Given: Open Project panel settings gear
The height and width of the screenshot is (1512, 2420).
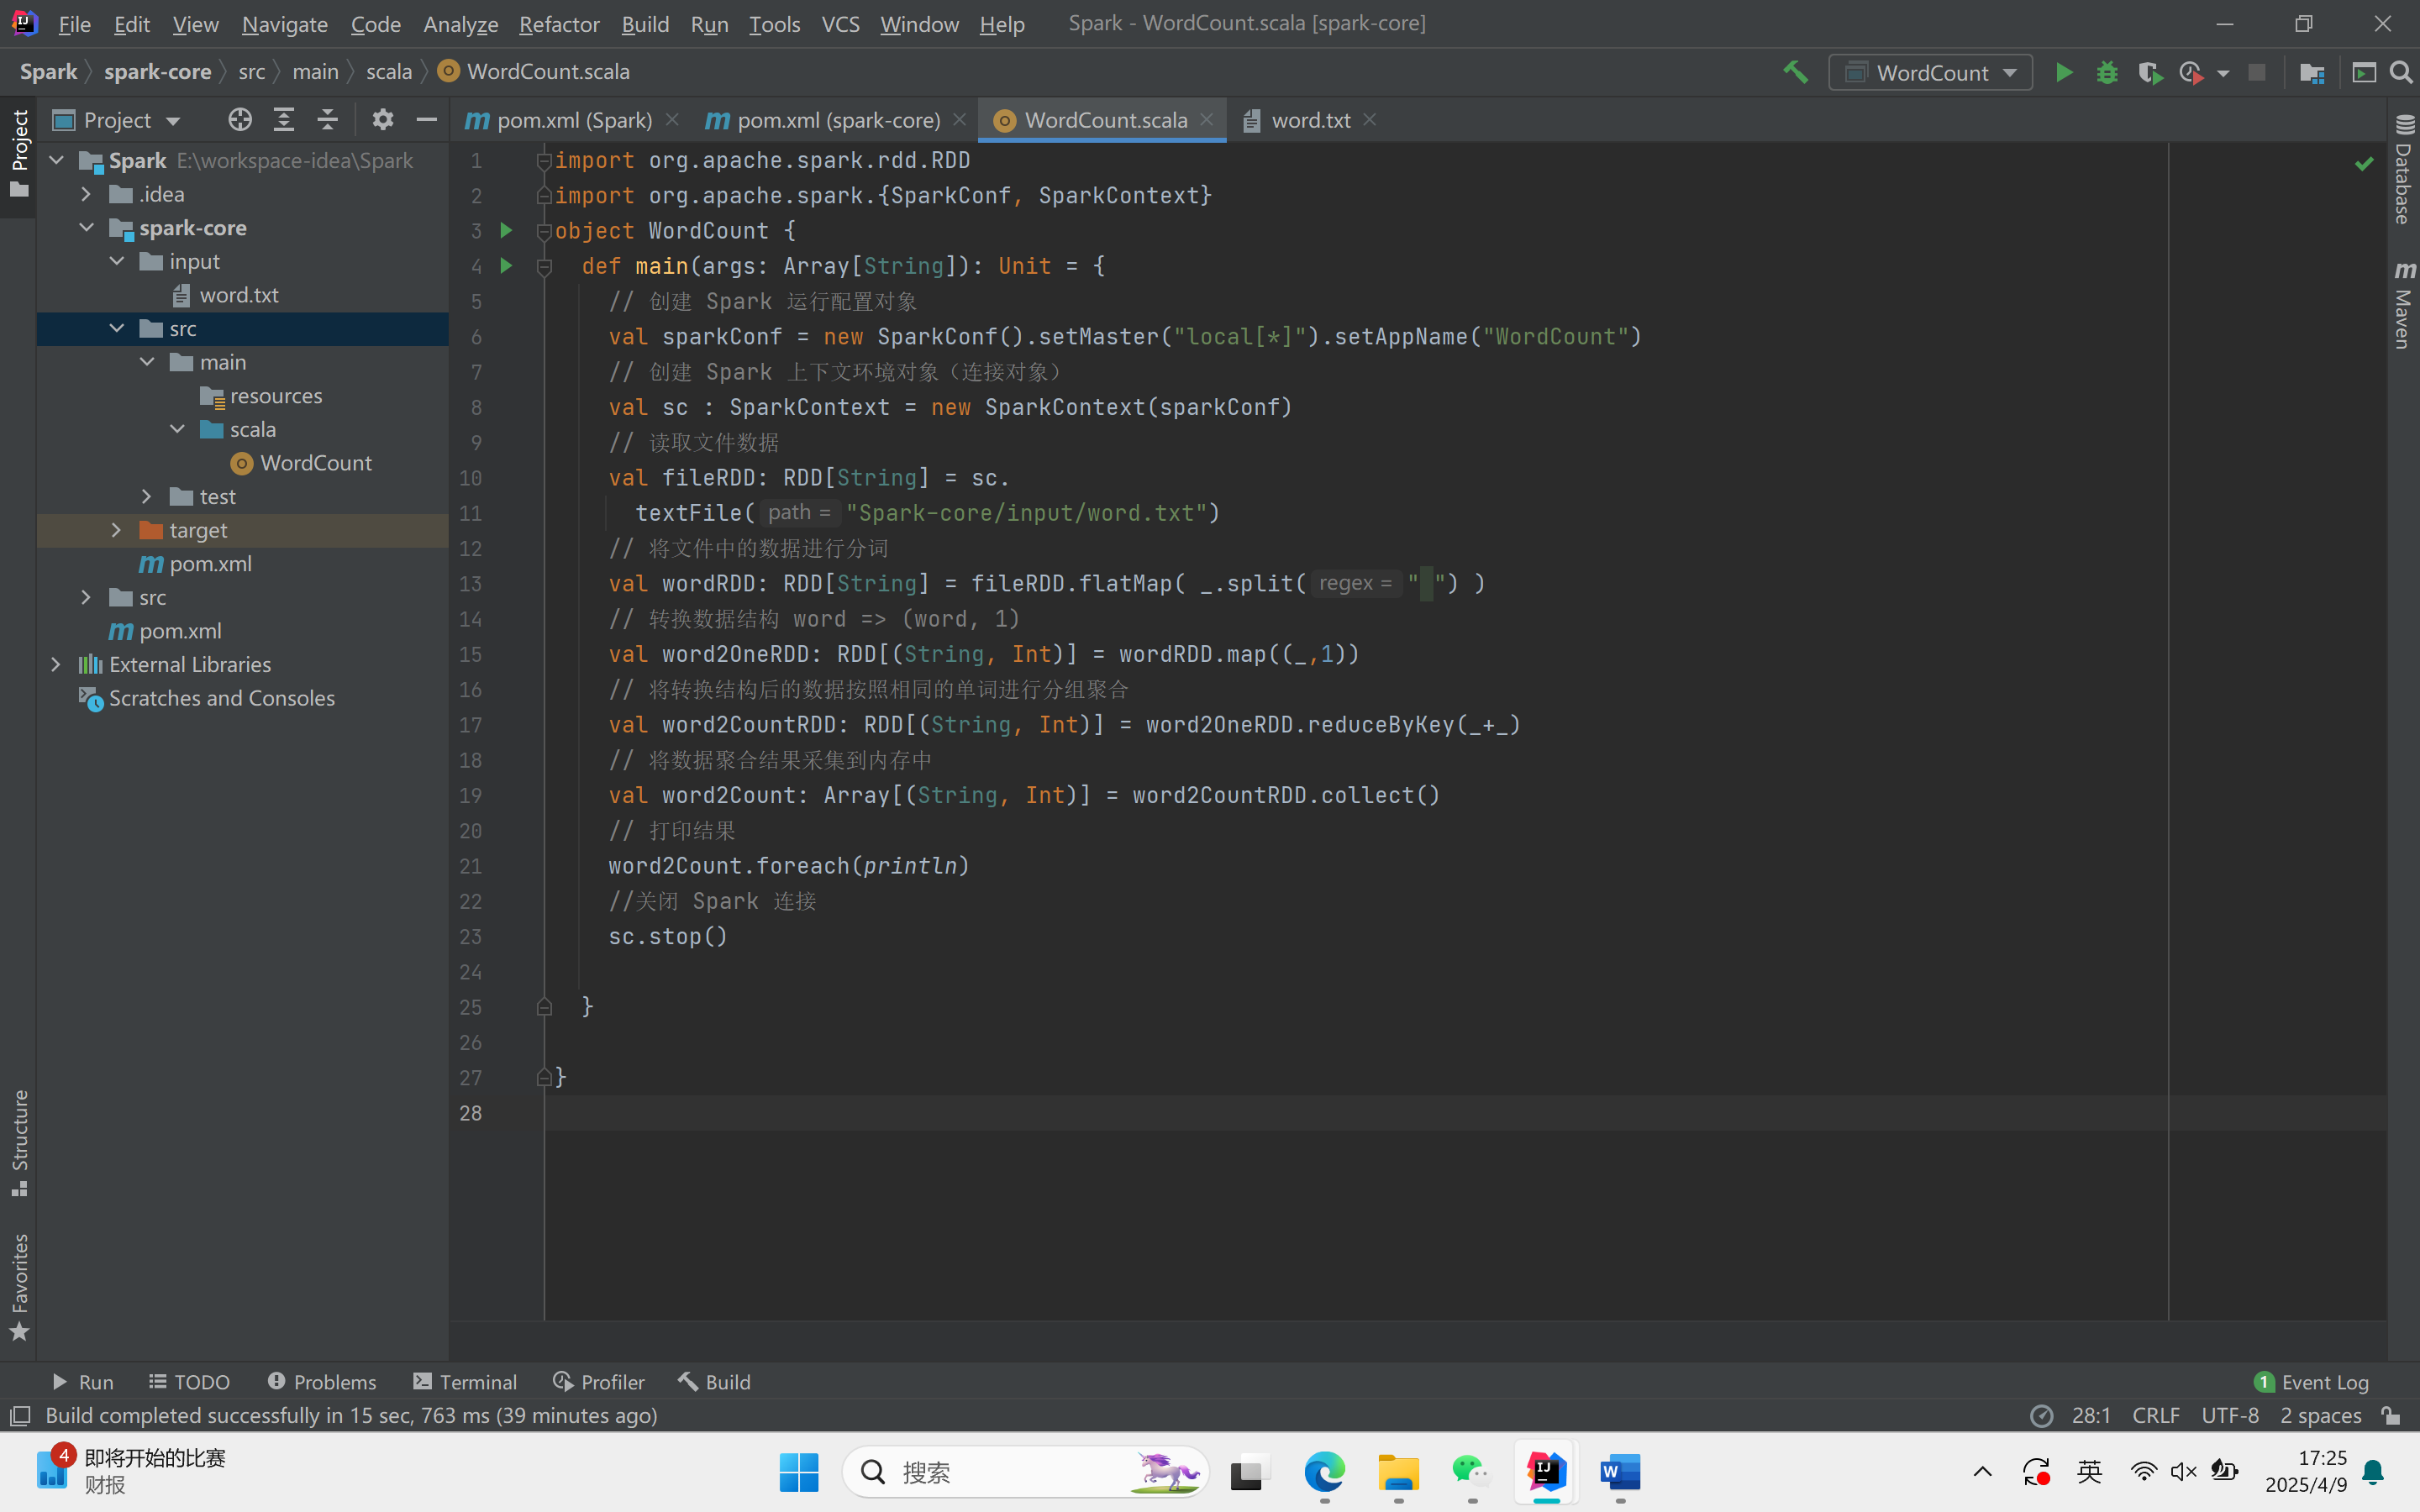Looking at the screenshot, I should coord(383,120).
